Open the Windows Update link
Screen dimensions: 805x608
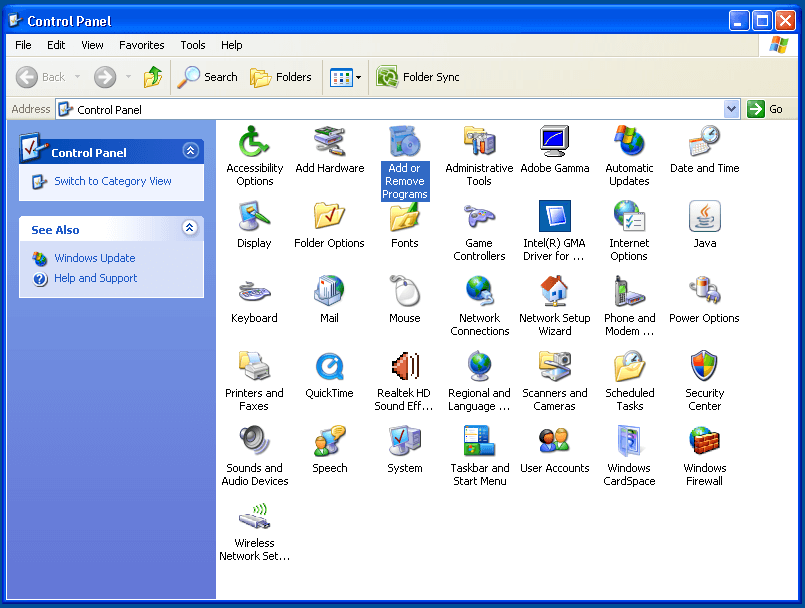[x=94, y=258]
